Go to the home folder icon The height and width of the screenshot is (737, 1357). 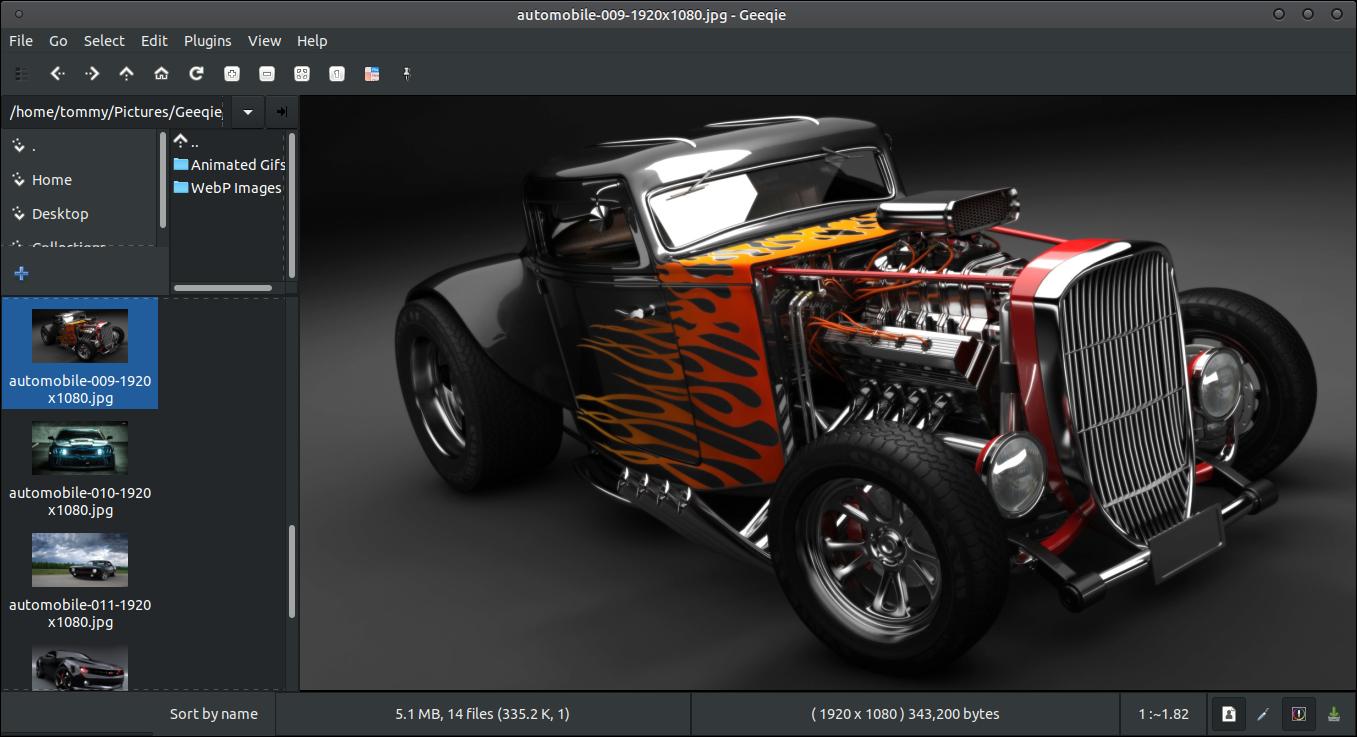pyautogui.click(x=161, y=73)
